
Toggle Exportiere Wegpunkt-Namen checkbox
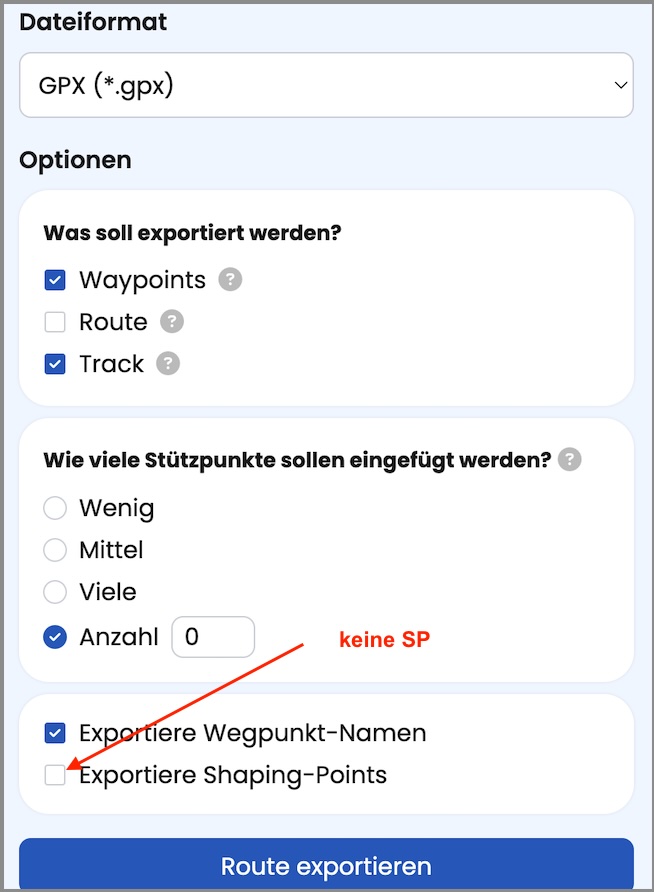pos(55,733)
